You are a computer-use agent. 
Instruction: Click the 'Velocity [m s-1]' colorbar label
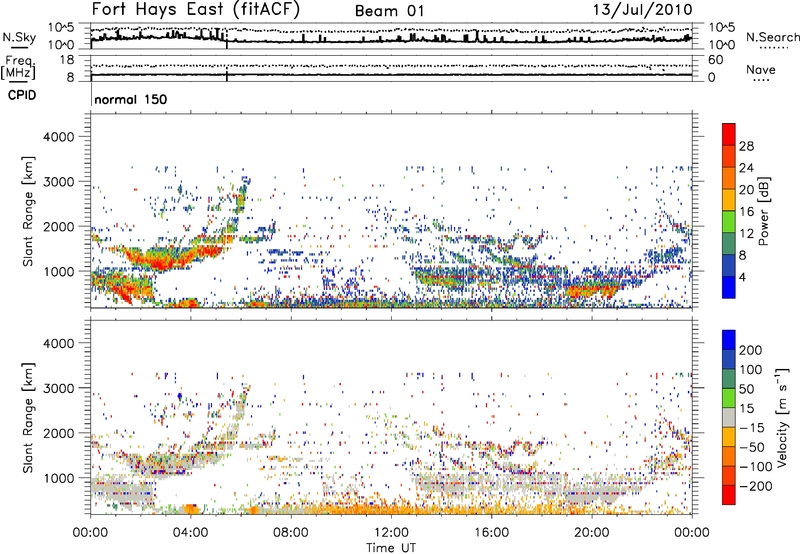coord(782,417)
